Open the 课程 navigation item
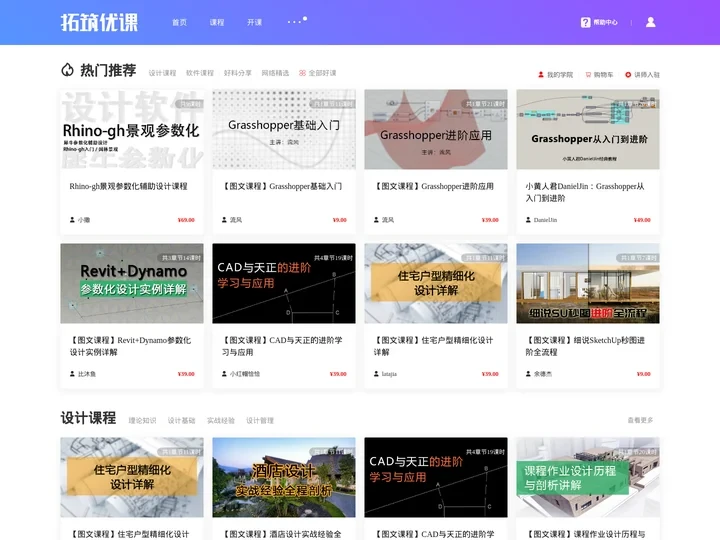This screenshot has height=540, width=720. 217,22
